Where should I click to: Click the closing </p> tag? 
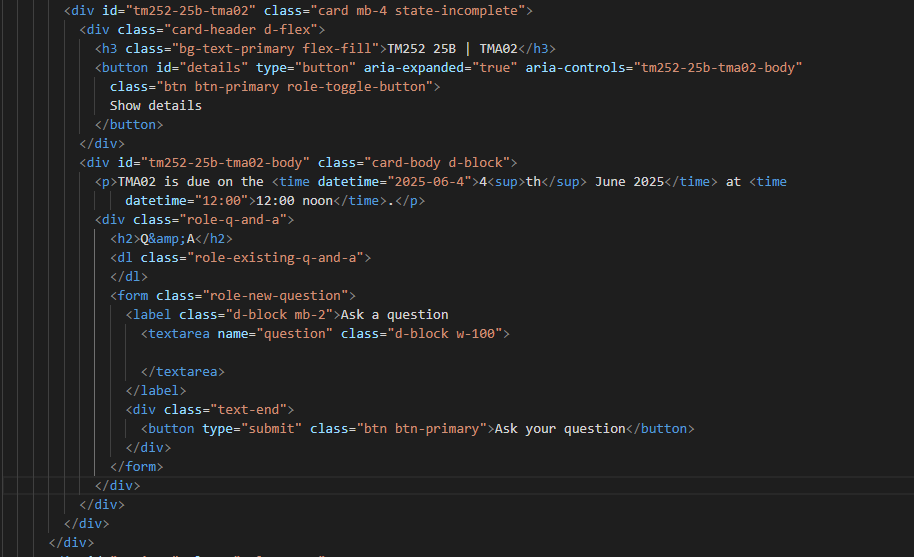pyautogui.click(x=410, y=201)
